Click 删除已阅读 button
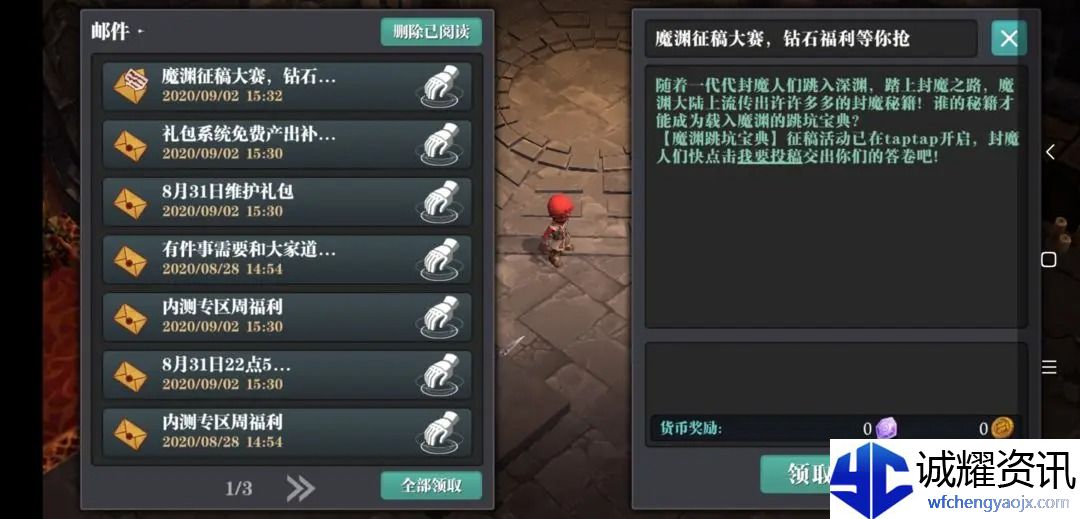This screenshot has height=519, width=1080. (431, 32)
